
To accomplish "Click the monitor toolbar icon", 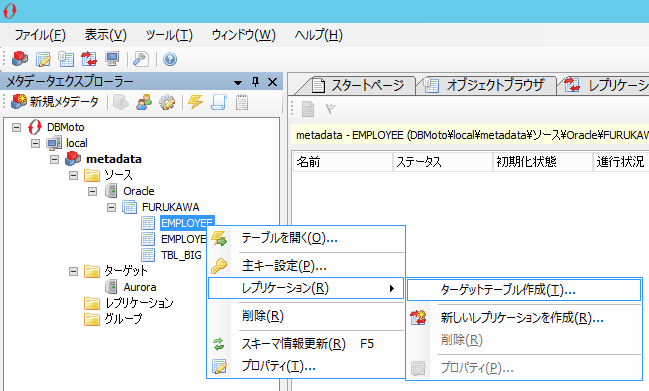I will [112, 59].
